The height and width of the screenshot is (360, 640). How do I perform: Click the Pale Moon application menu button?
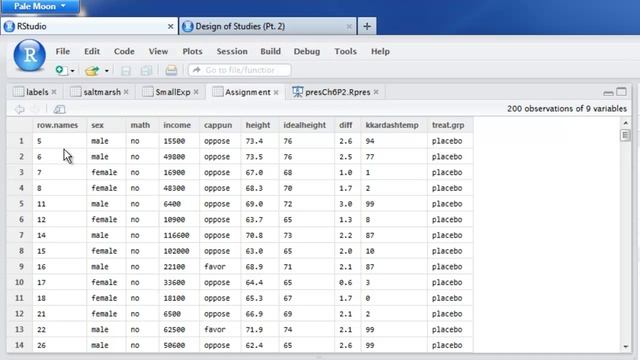pos(40,7)
